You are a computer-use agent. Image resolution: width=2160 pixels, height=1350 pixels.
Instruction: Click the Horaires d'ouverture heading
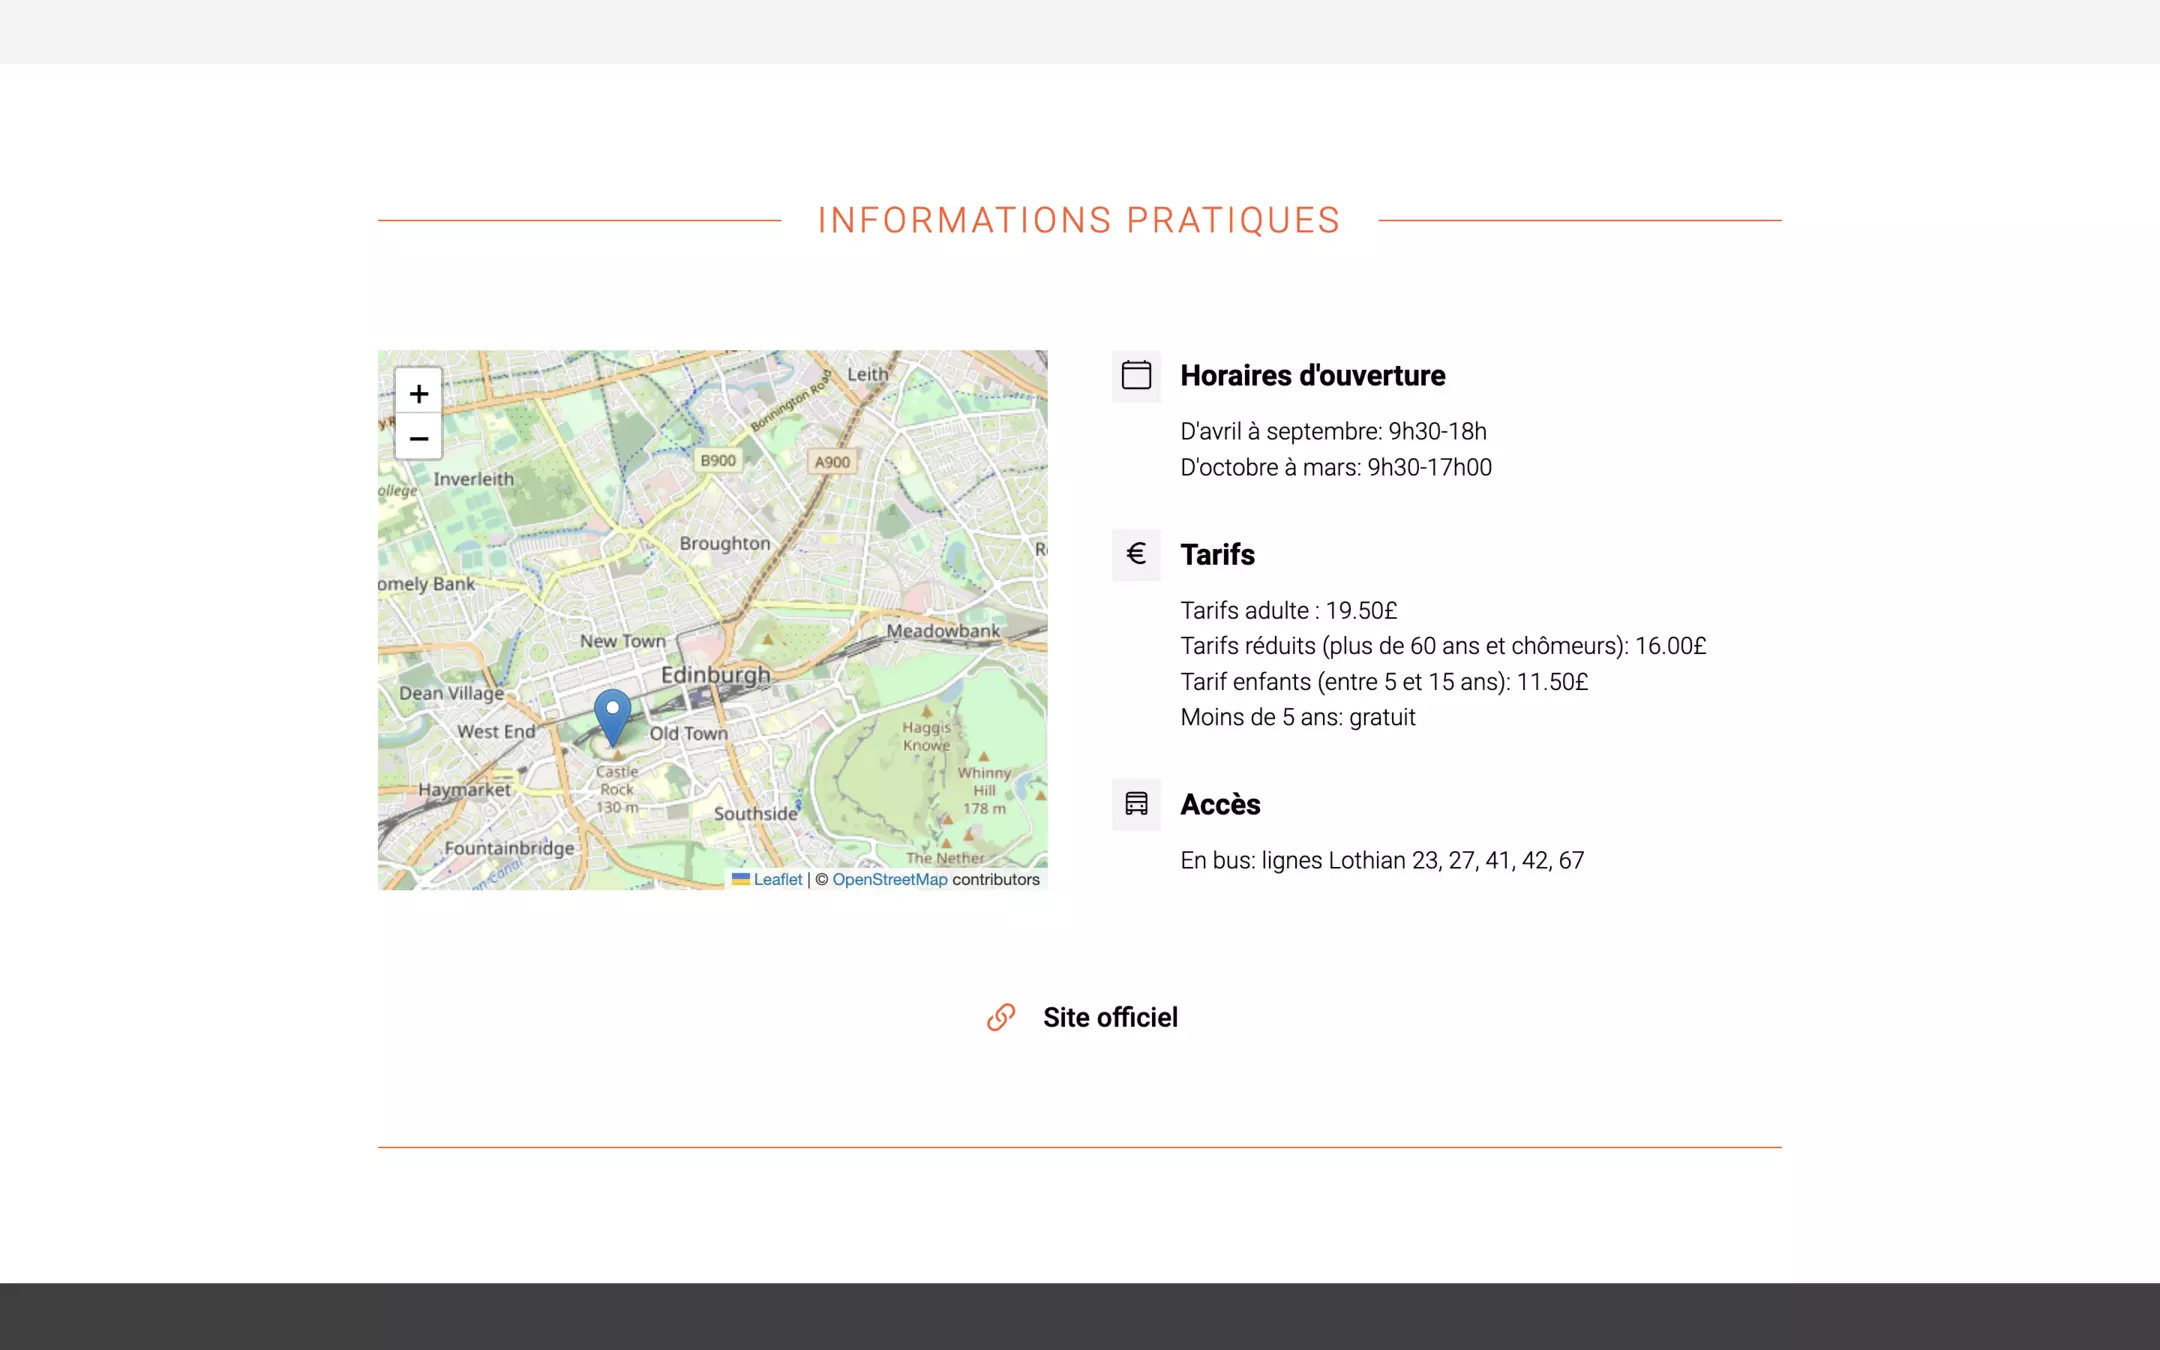tap(1312, 375)
